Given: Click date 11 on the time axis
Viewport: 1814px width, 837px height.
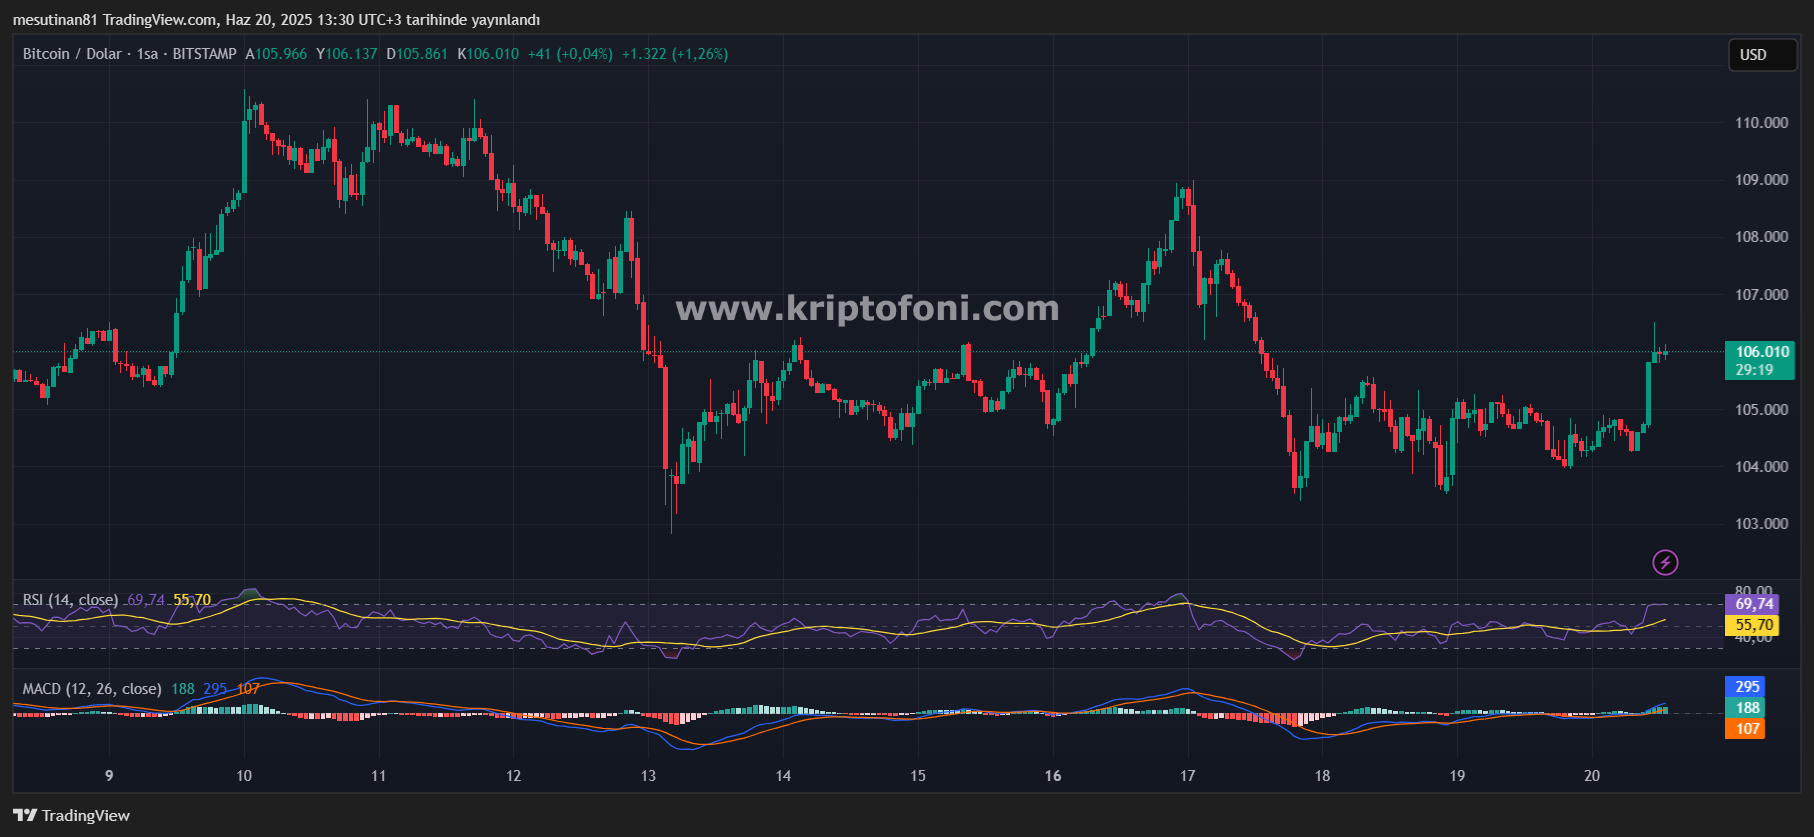Looking at the screenshot, I should click(378, 776).
